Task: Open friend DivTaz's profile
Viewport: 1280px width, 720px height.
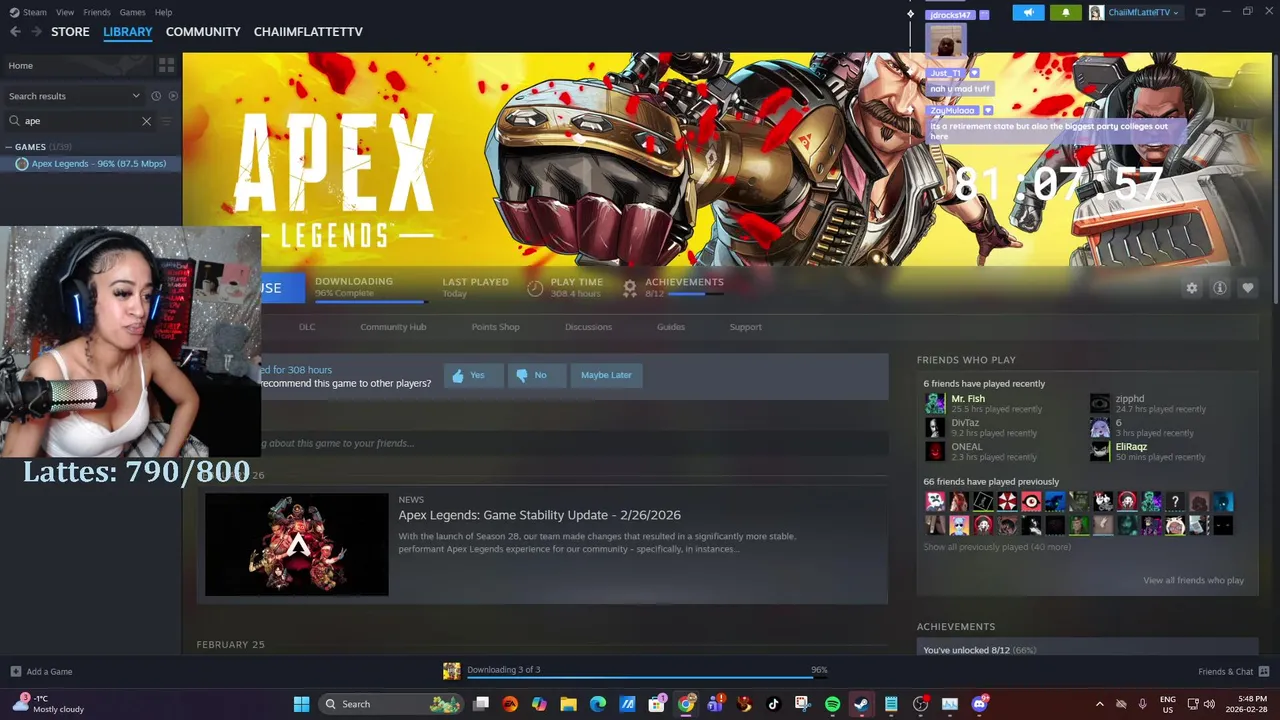Action: tap(965, 423)
